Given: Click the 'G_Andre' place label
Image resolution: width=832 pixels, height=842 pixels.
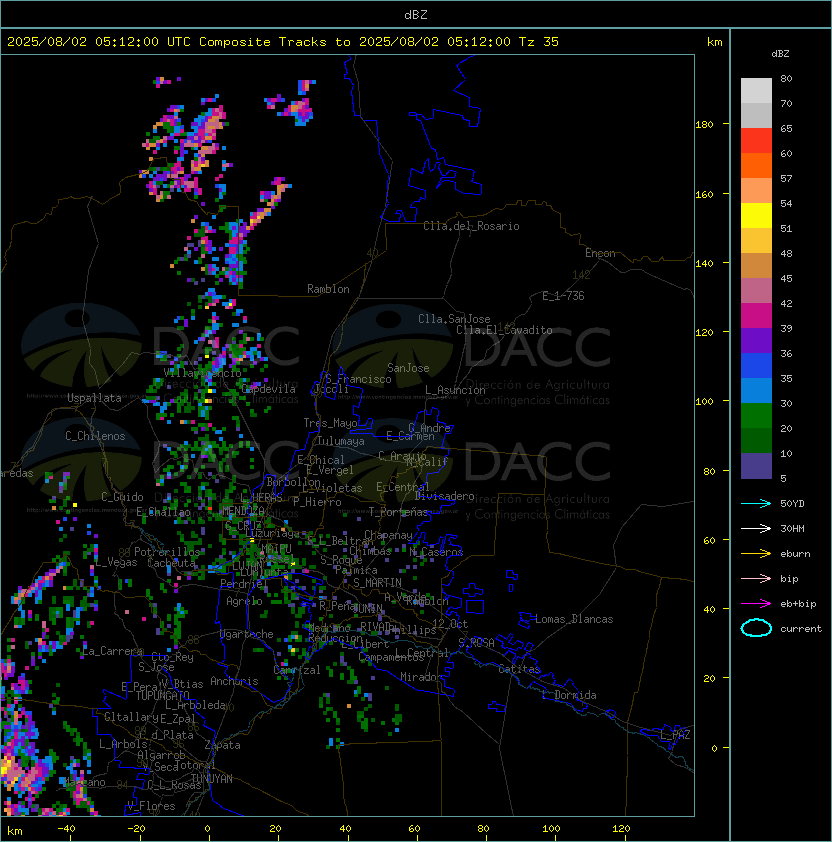Looking at the screenshot, I should coord(429,428).
